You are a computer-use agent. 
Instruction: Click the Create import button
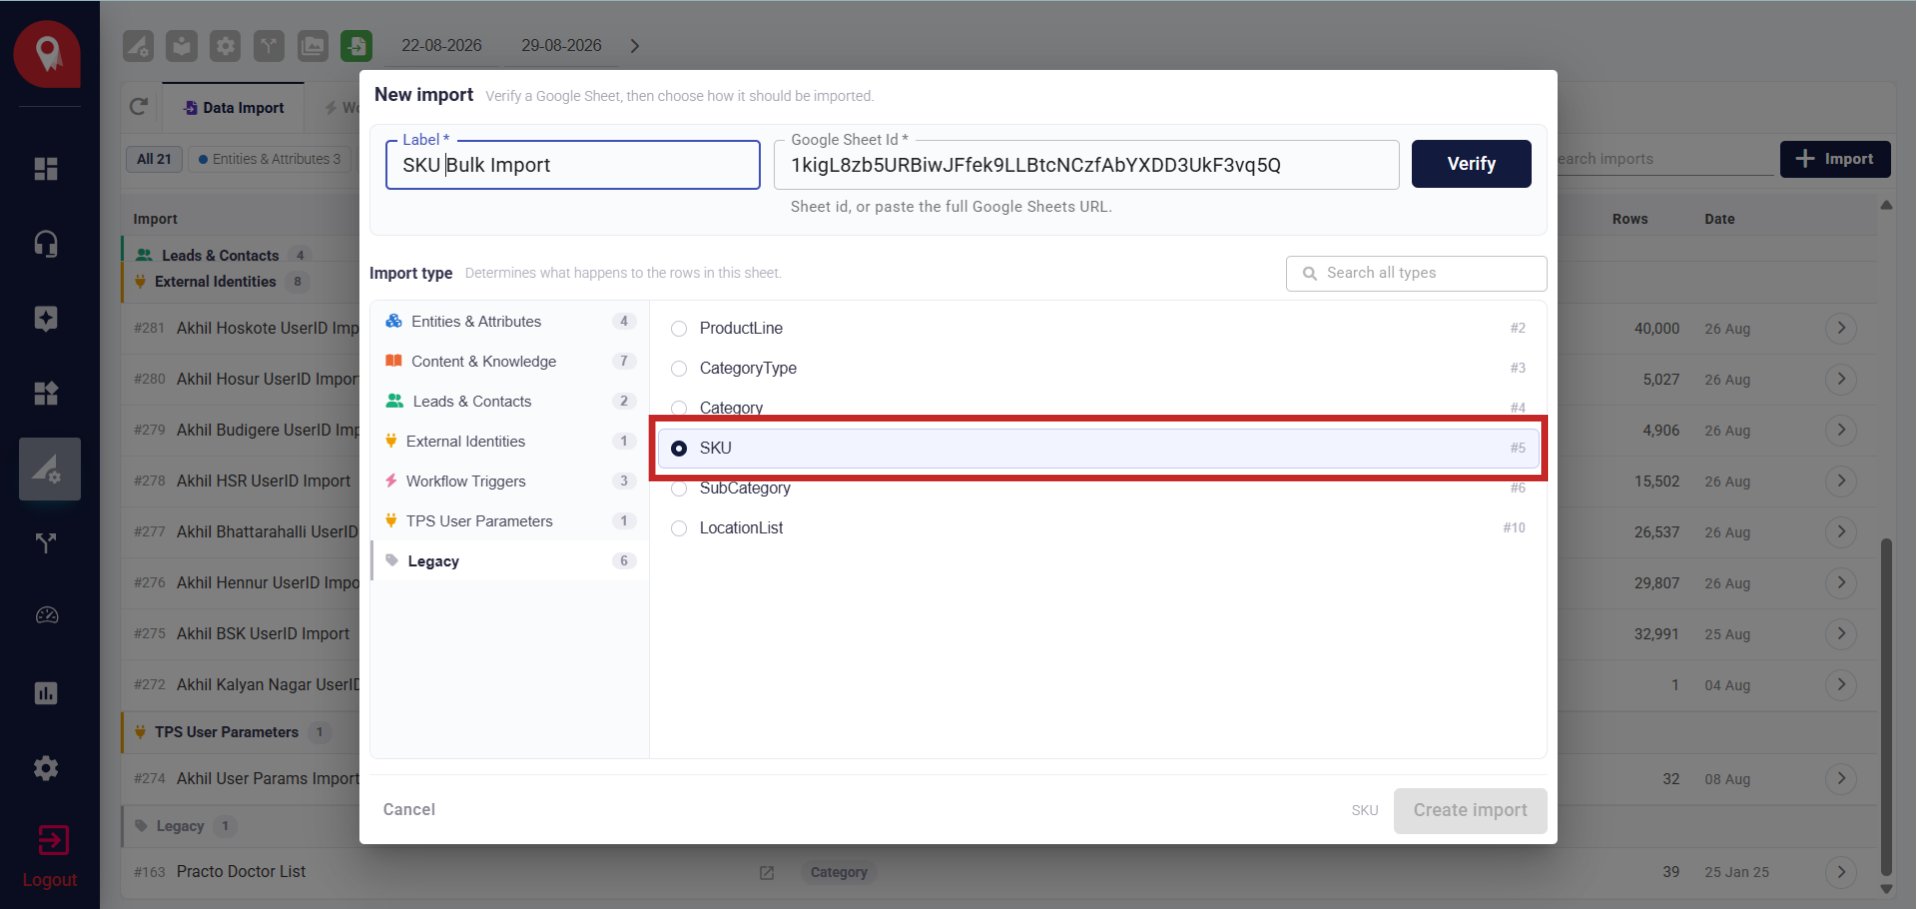(1470, 811)
